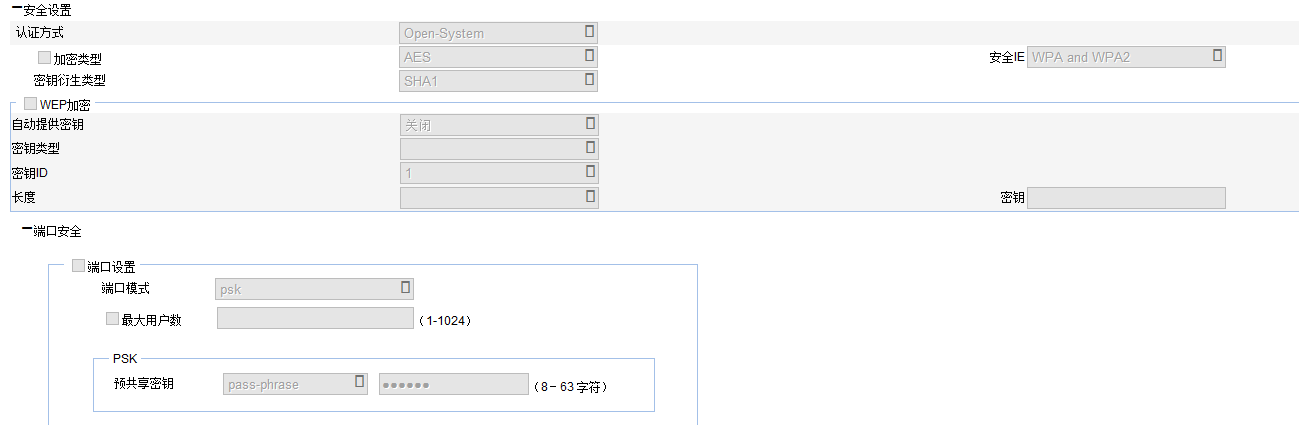The width and height of the screenshot is (1299, 425).
Task: Open the 自动提供密钥 dropdown
Action: coord(498,125)
